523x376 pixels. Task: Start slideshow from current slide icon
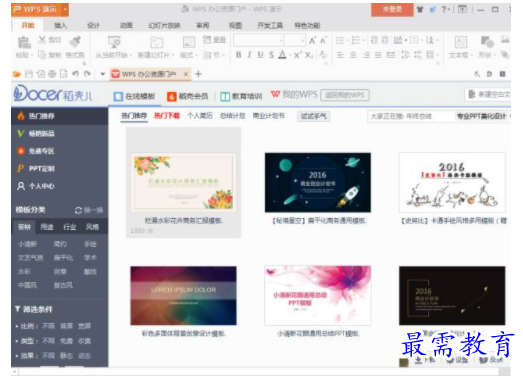click(x=114, y=42)
